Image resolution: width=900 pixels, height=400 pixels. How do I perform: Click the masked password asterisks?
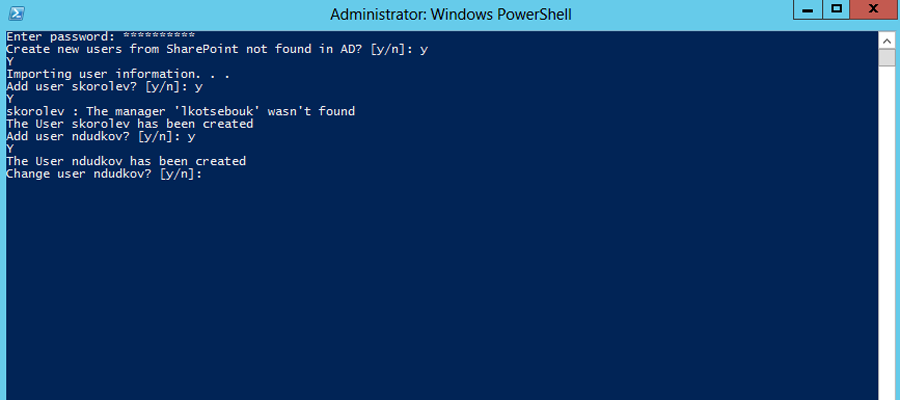coord(159,36)
